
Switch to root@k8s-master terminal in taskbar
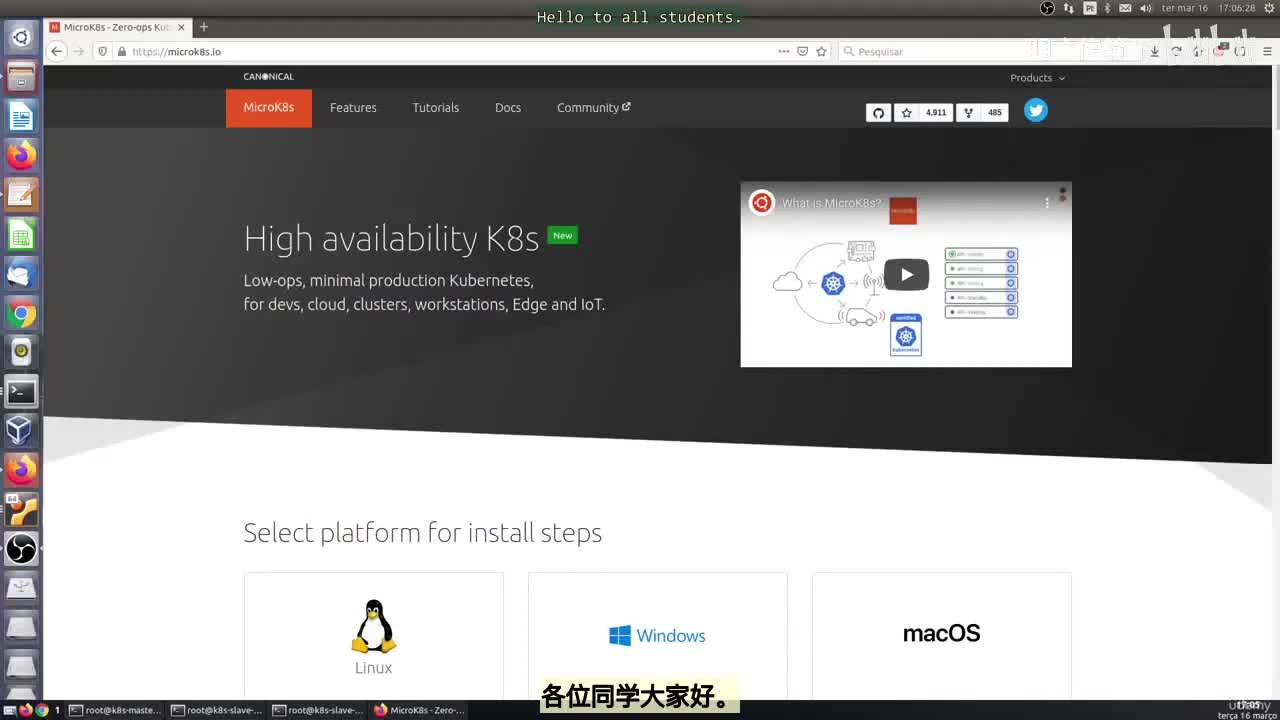coord(115,710)
